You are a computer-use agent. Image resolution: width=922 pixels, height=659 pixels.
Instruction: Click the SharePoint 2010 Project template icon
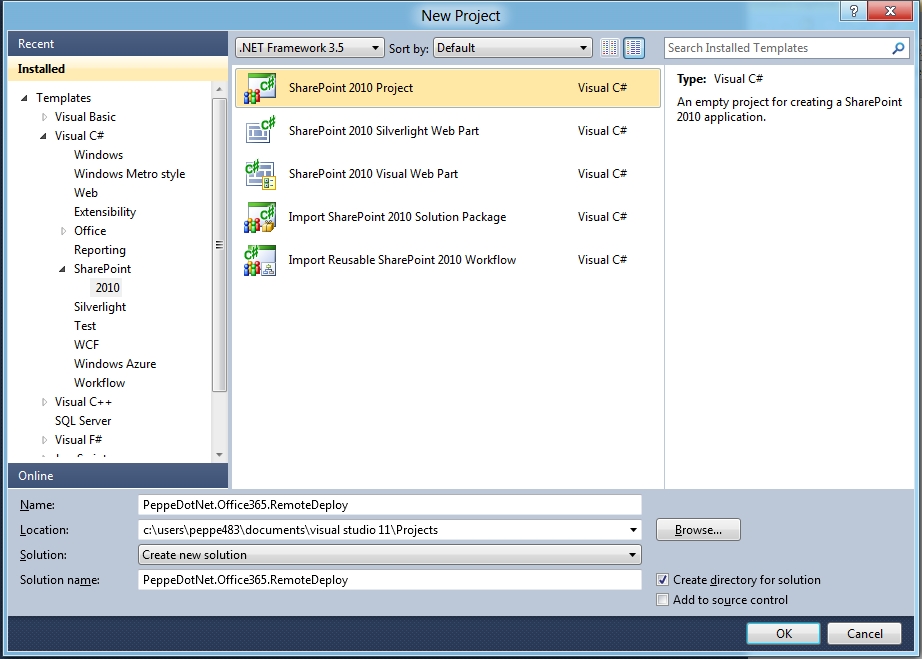(260, 88)
